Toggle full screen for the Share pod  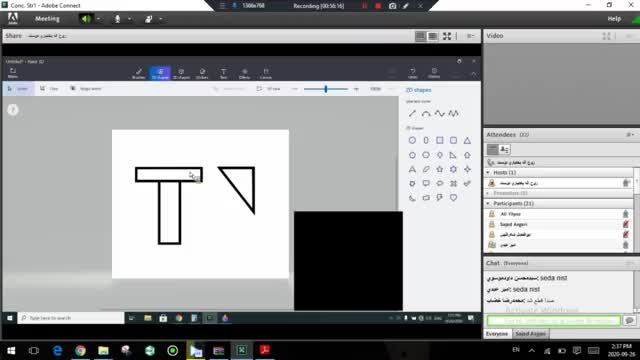click(x=447, y=36)
